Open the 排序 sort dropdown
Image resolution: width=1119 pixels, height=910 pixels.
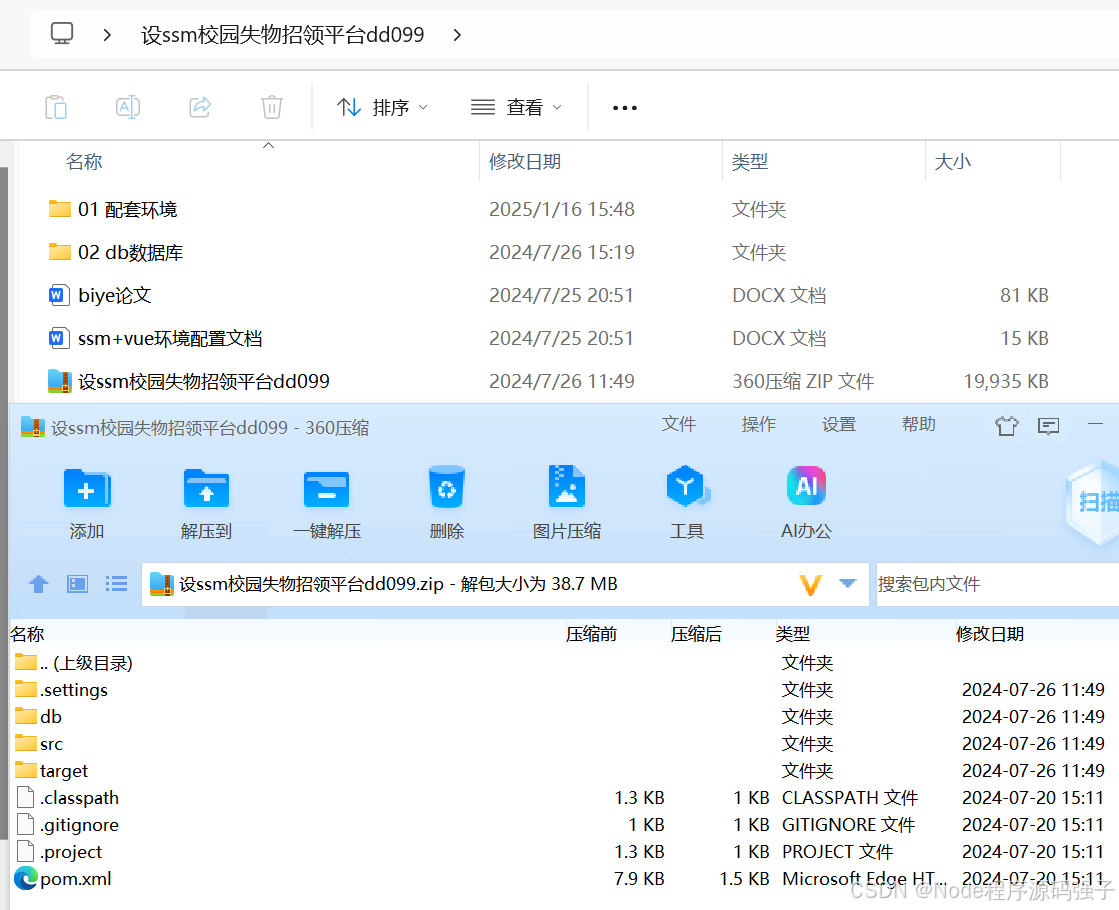pyautogui.click(x=383, y=108)
